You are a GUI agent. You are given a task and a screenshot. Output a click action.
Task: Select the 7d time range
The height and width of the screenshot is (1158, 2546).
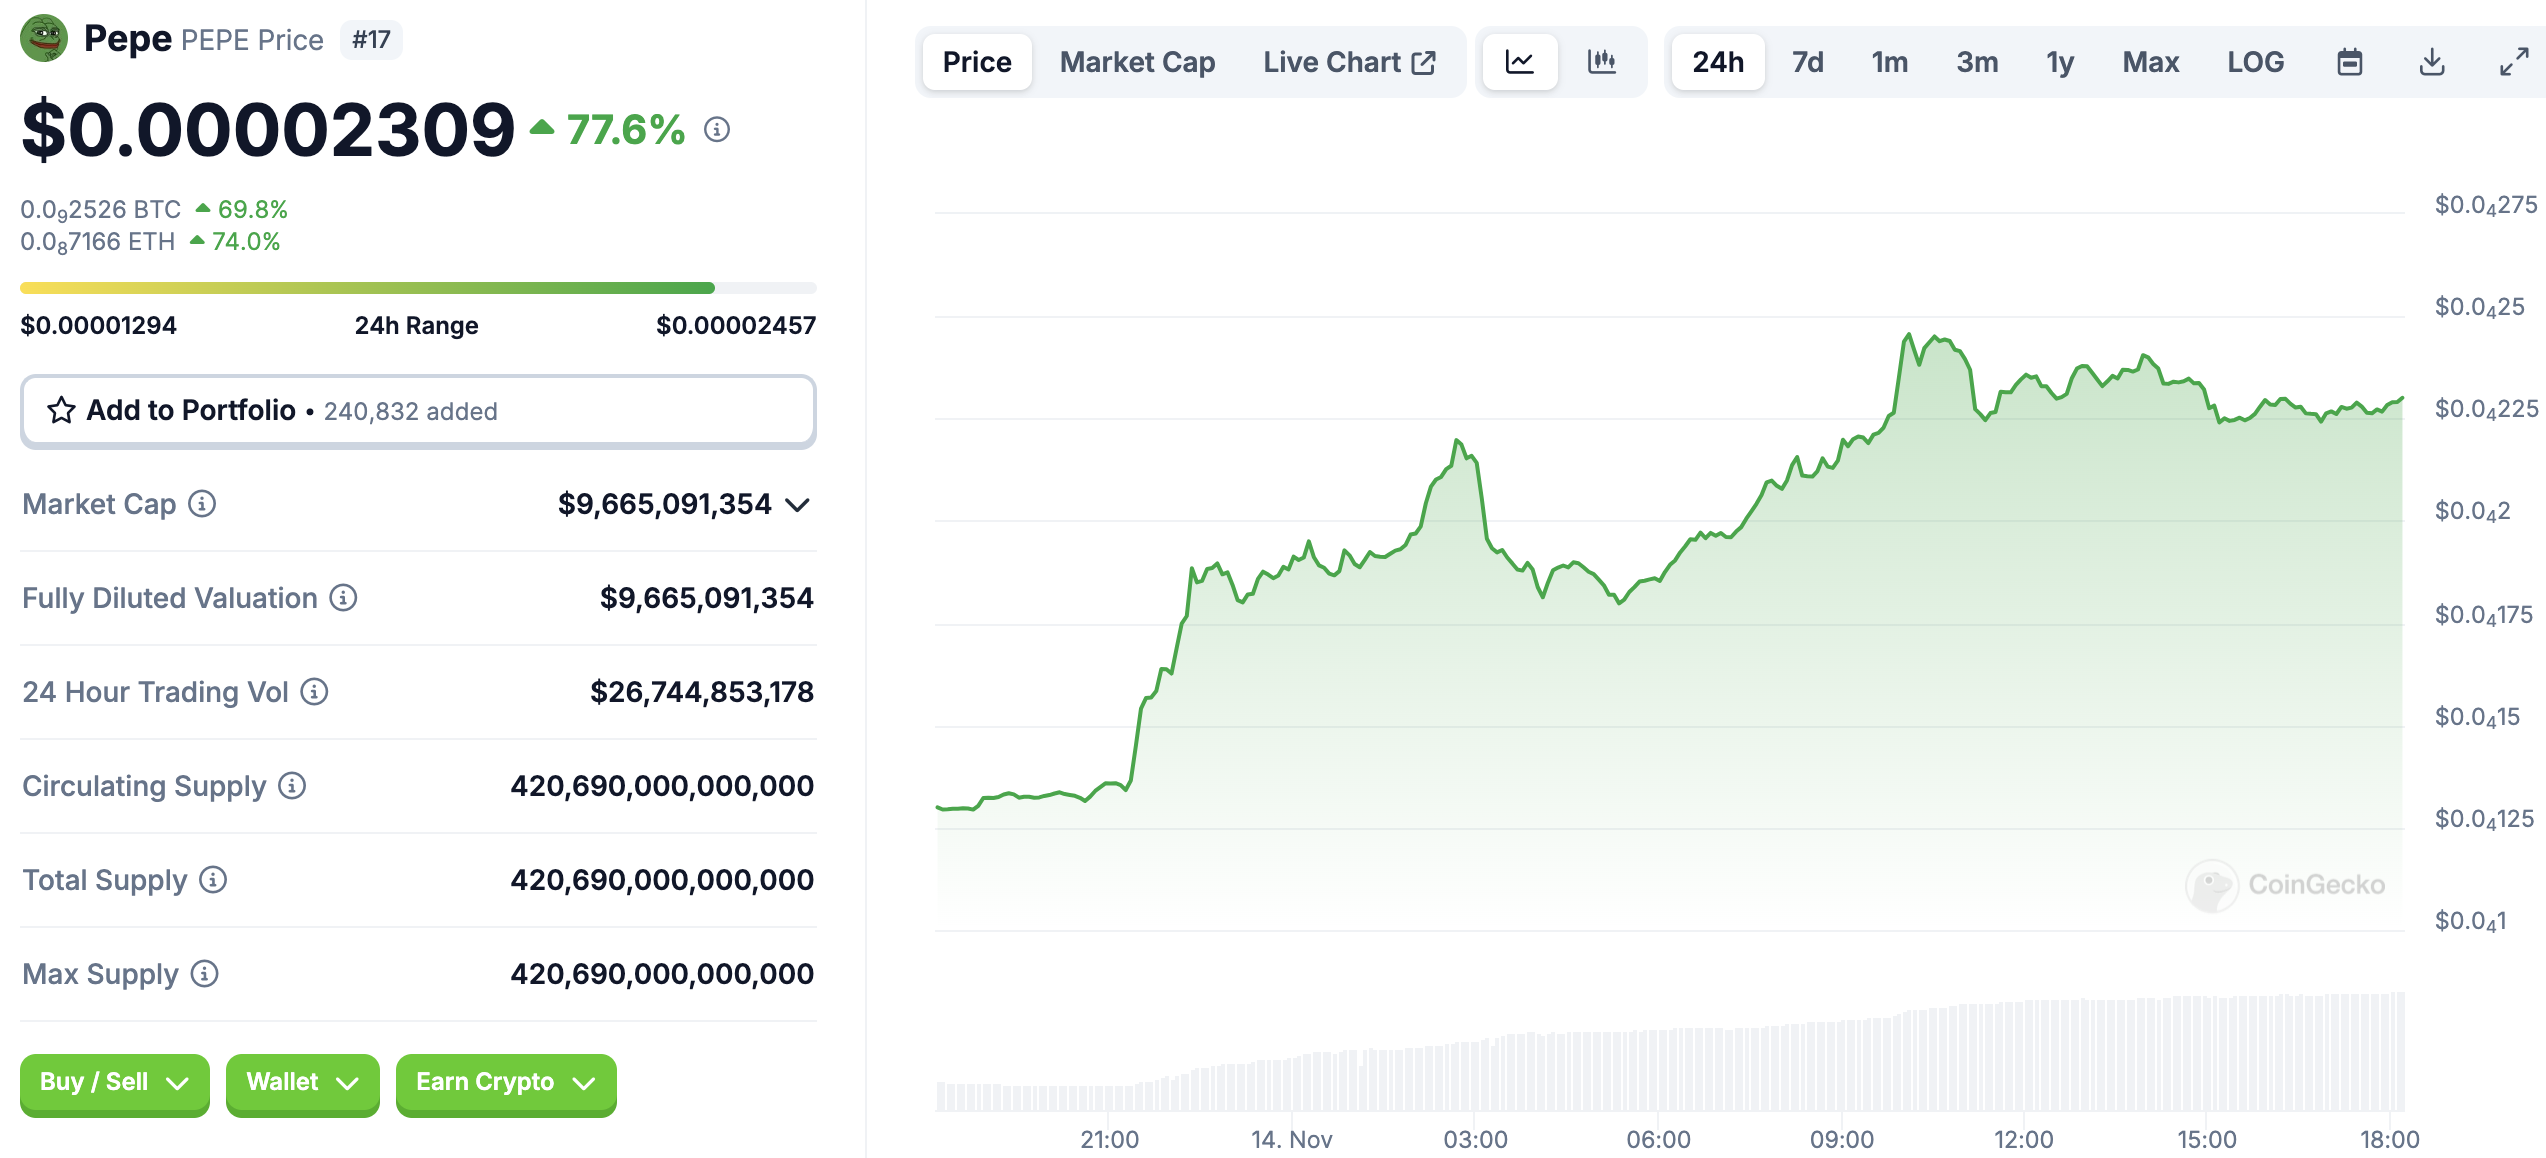coord(1806,62)
